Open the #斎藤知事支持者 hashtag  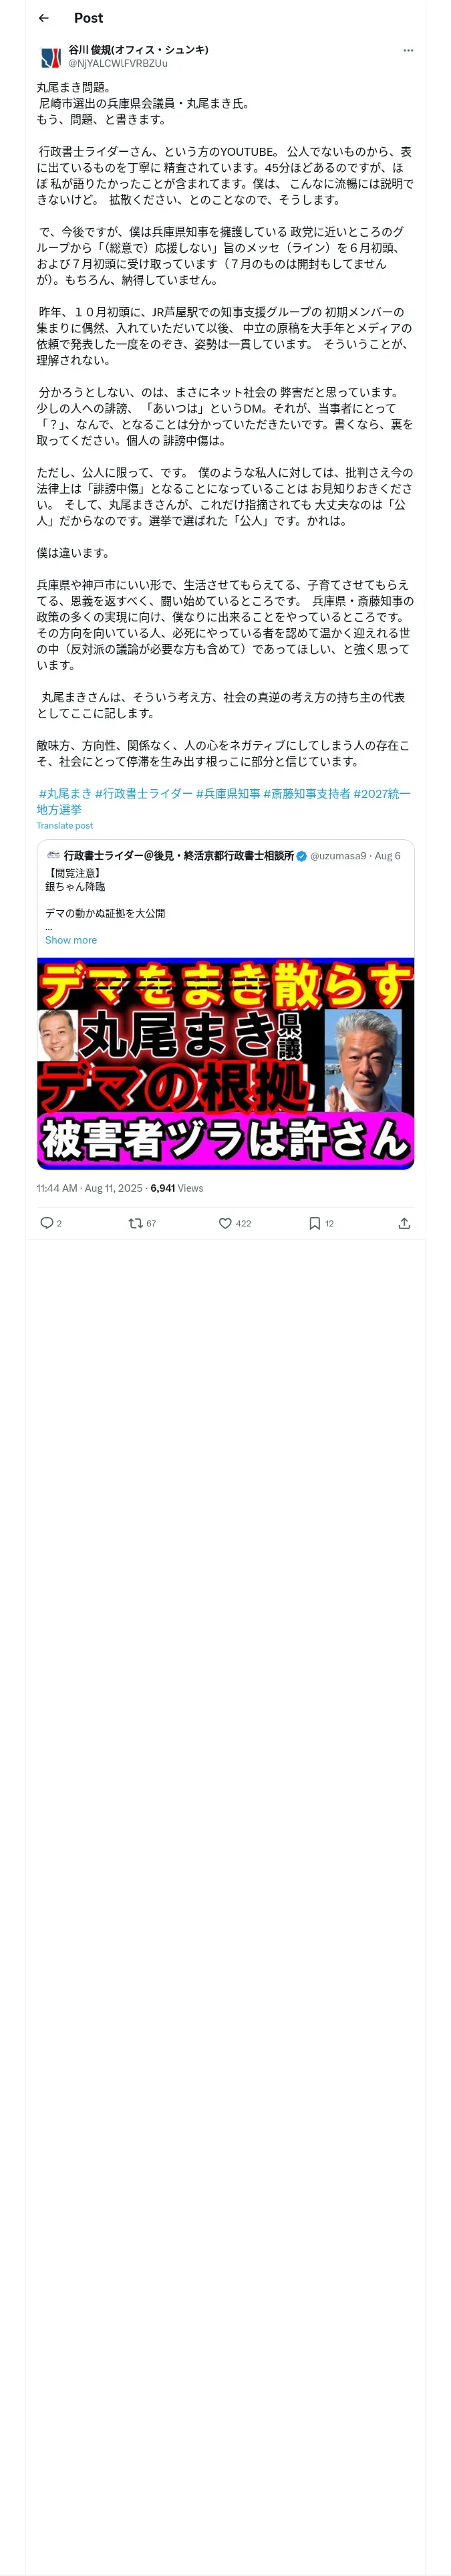coord(307,793)
